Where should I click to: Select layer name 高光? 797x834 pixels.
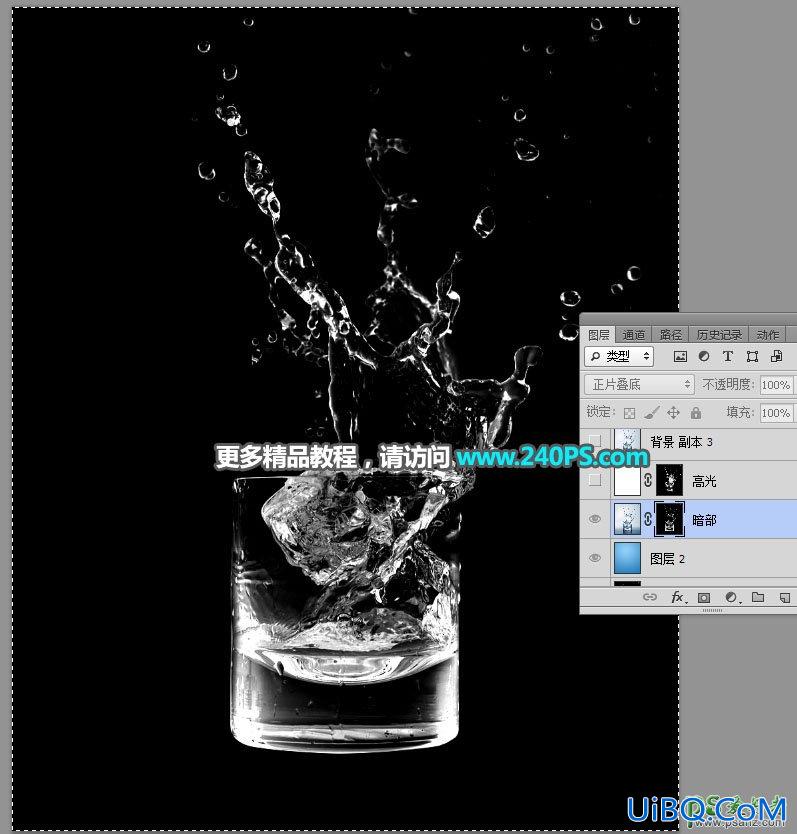[x=704, y=481]
